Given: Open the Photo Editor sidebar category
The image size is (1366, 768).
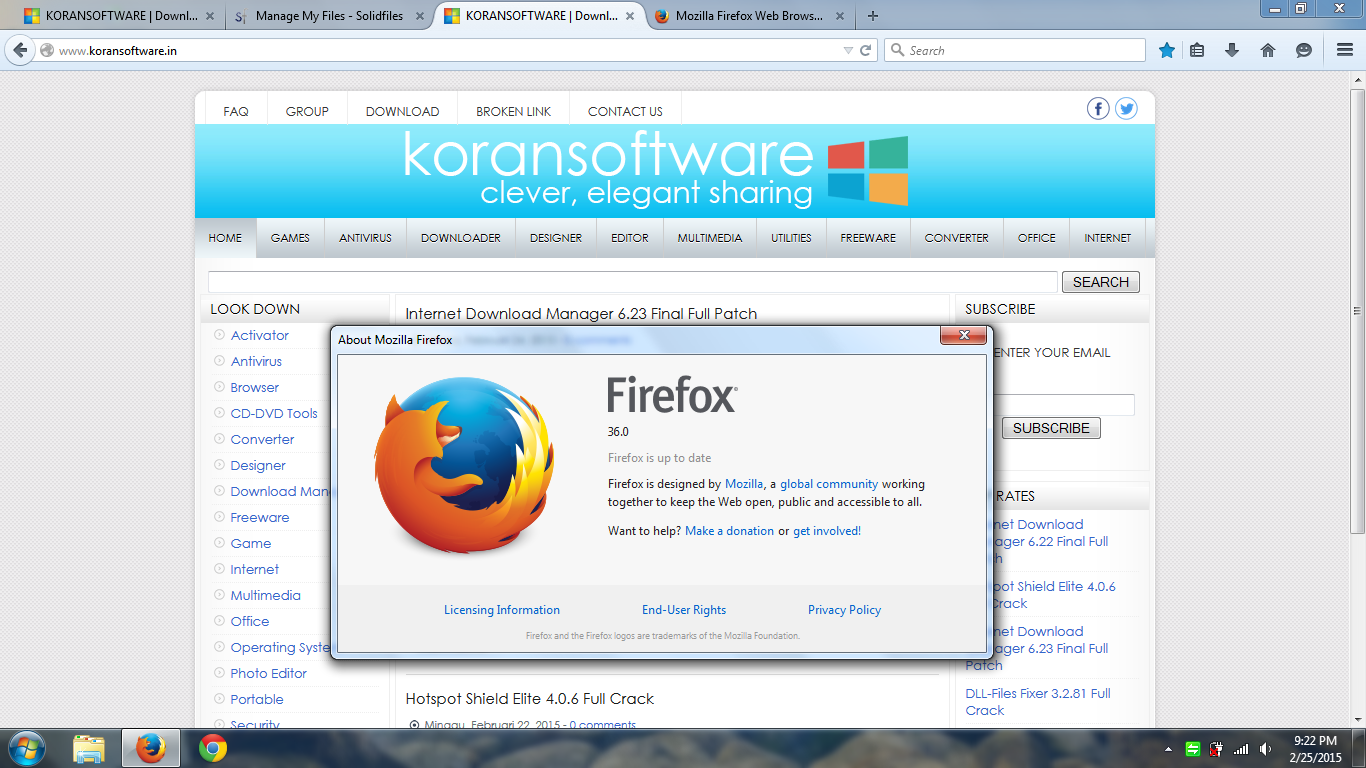Looking at the screenshot, I should coord(269,673).
